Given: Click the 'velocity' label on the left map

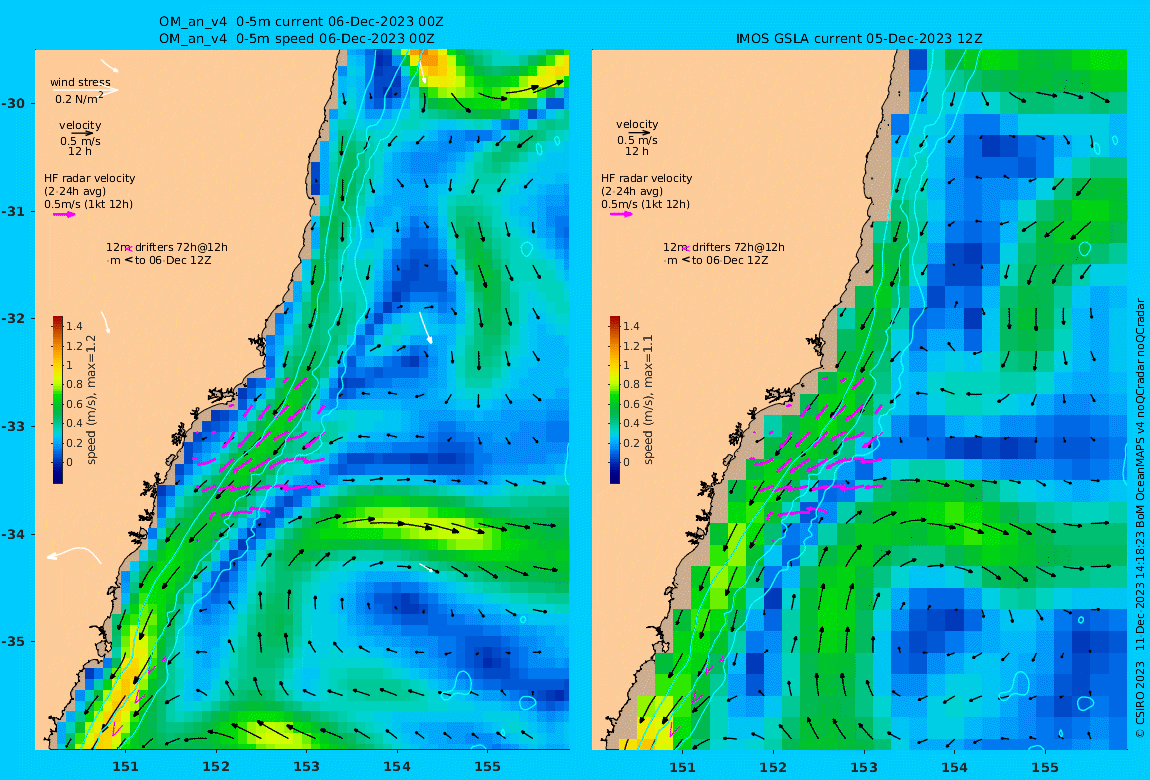Looking at the screenshot, I should [x=81, y=125].
